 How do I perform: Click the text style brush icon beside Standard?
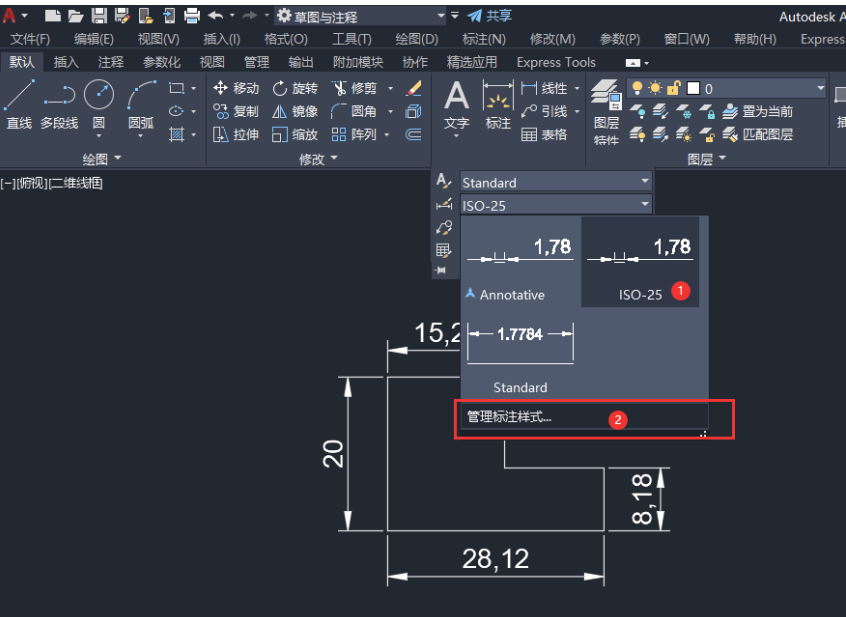coord(443,181)
